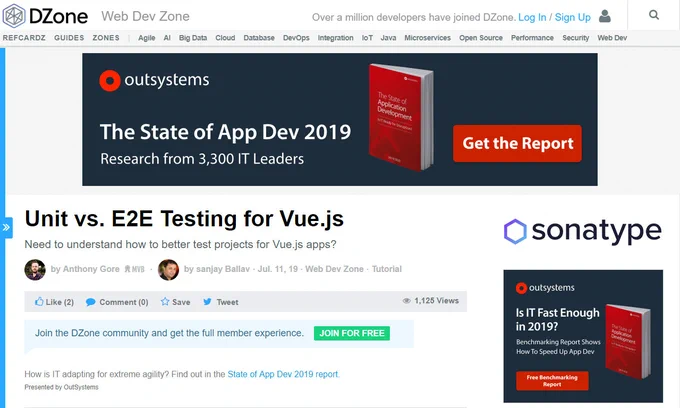The height and width of the screenshot is (408, 680).
Task: Click the outsystems logo in sidebar ad
Action: (545, 288)
